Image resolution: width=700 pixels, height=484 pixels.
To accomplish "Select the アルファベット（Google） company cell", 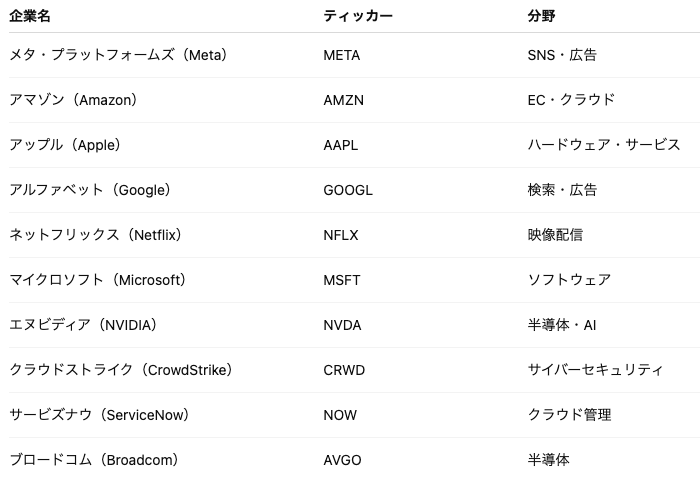I will point(90,190).
